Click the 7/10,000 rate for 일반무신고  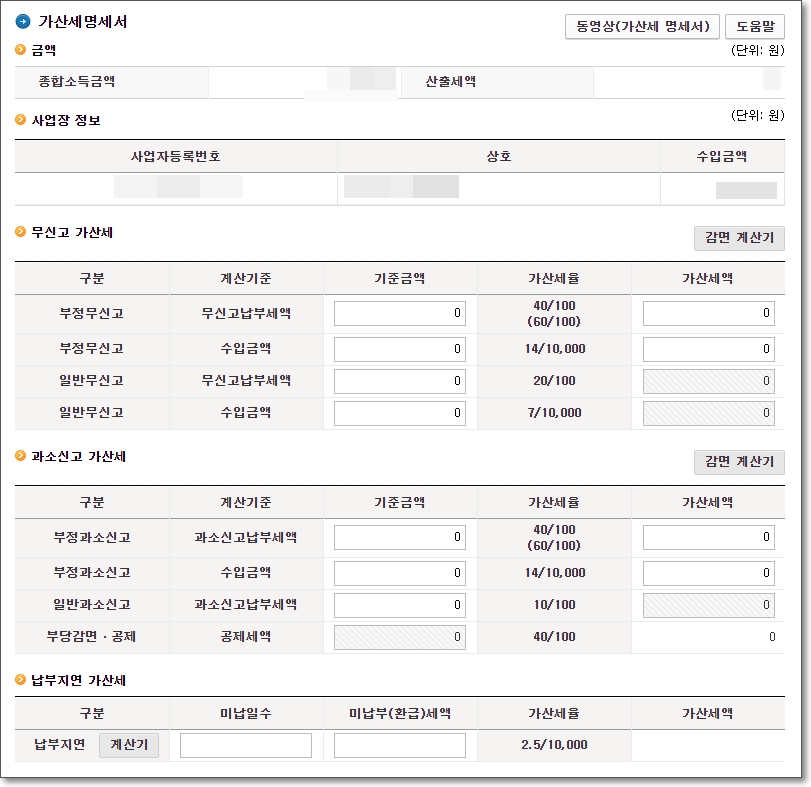click(x=554, y=413)
